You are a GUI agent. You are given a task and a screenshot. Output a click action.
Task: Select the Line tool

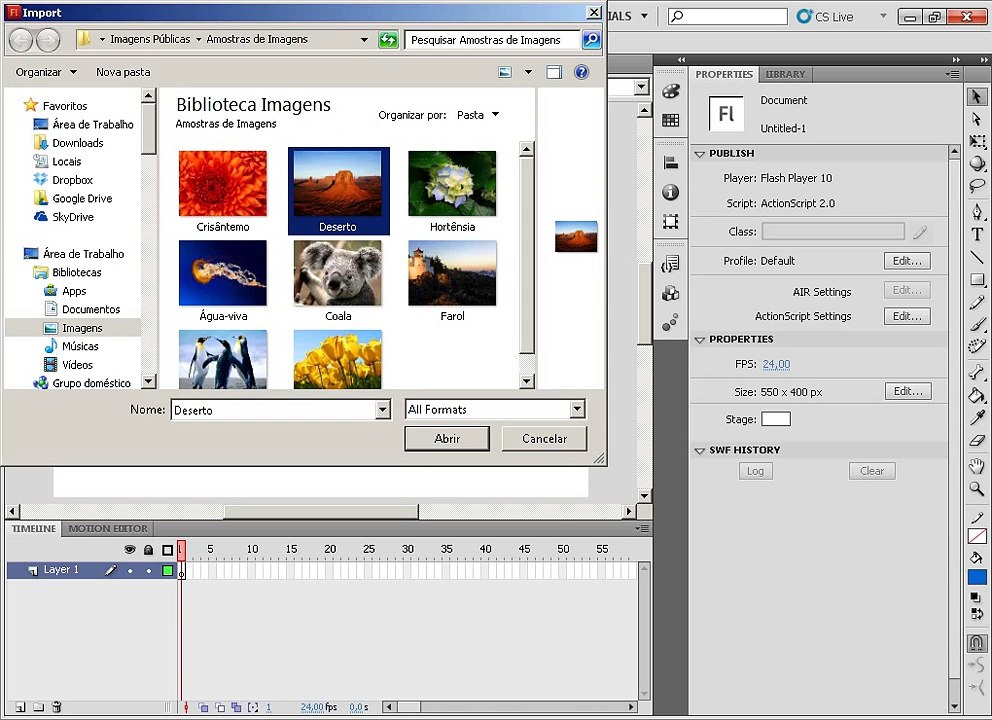point(977,257)
